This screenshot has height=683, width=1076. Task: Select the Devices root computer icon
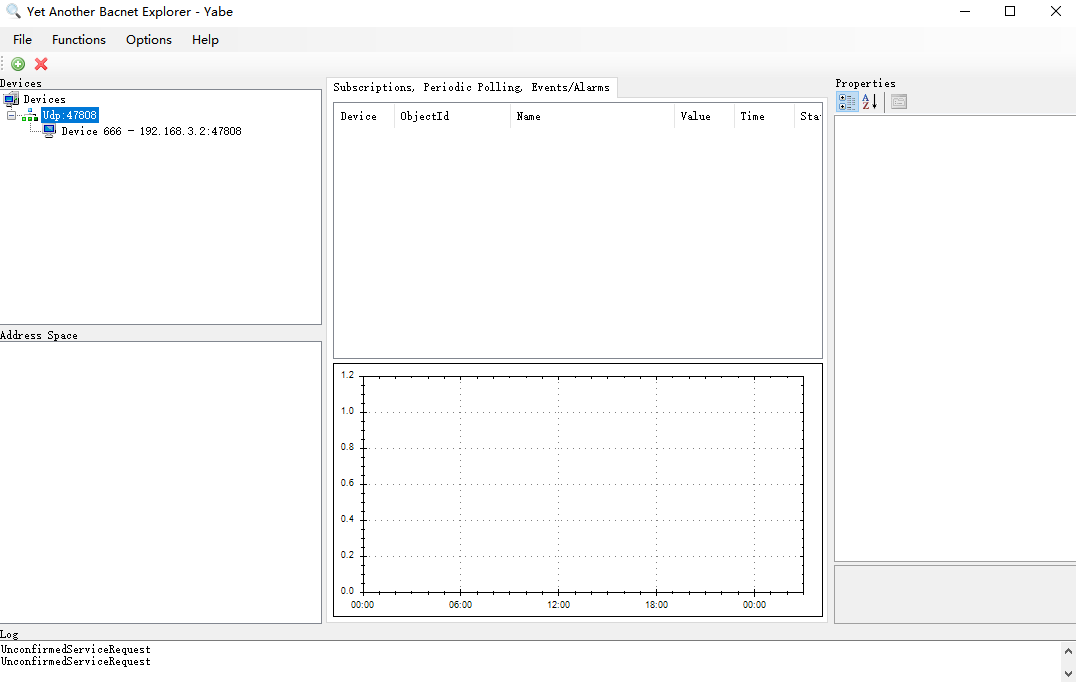pyautogui.click(x=11, y=100)
